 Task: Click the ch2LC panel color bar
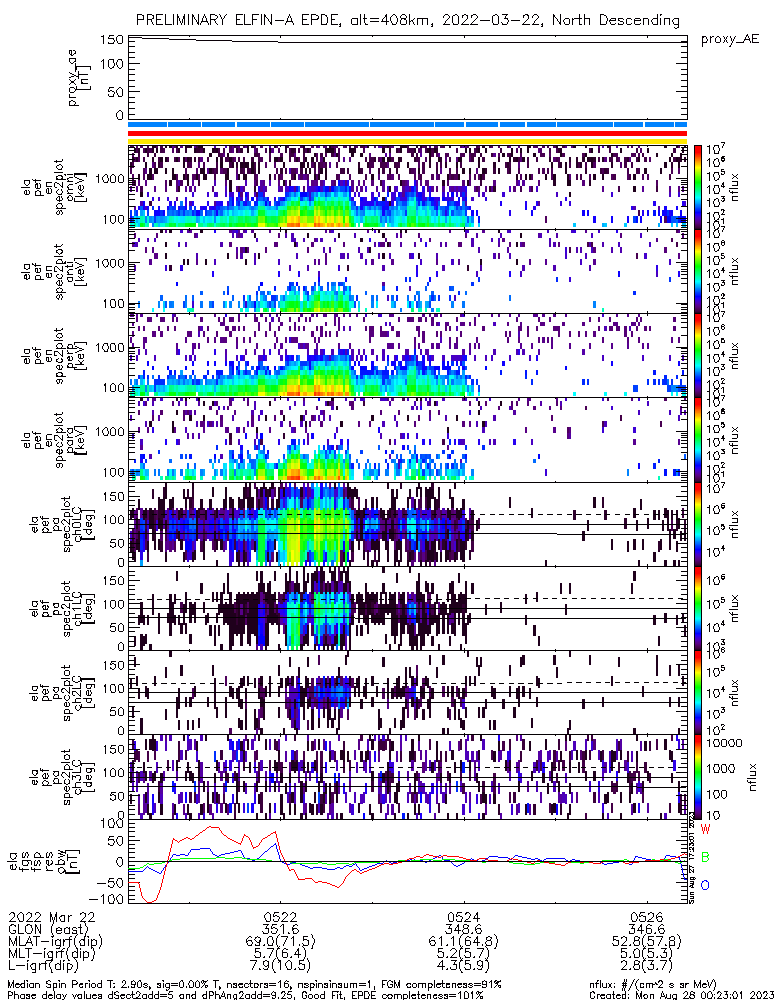click(698, 693)
